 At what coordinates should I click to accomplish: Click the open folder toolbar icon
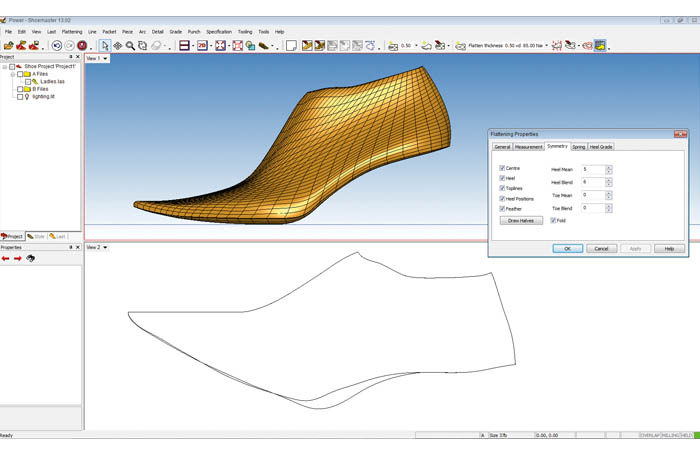8,46
